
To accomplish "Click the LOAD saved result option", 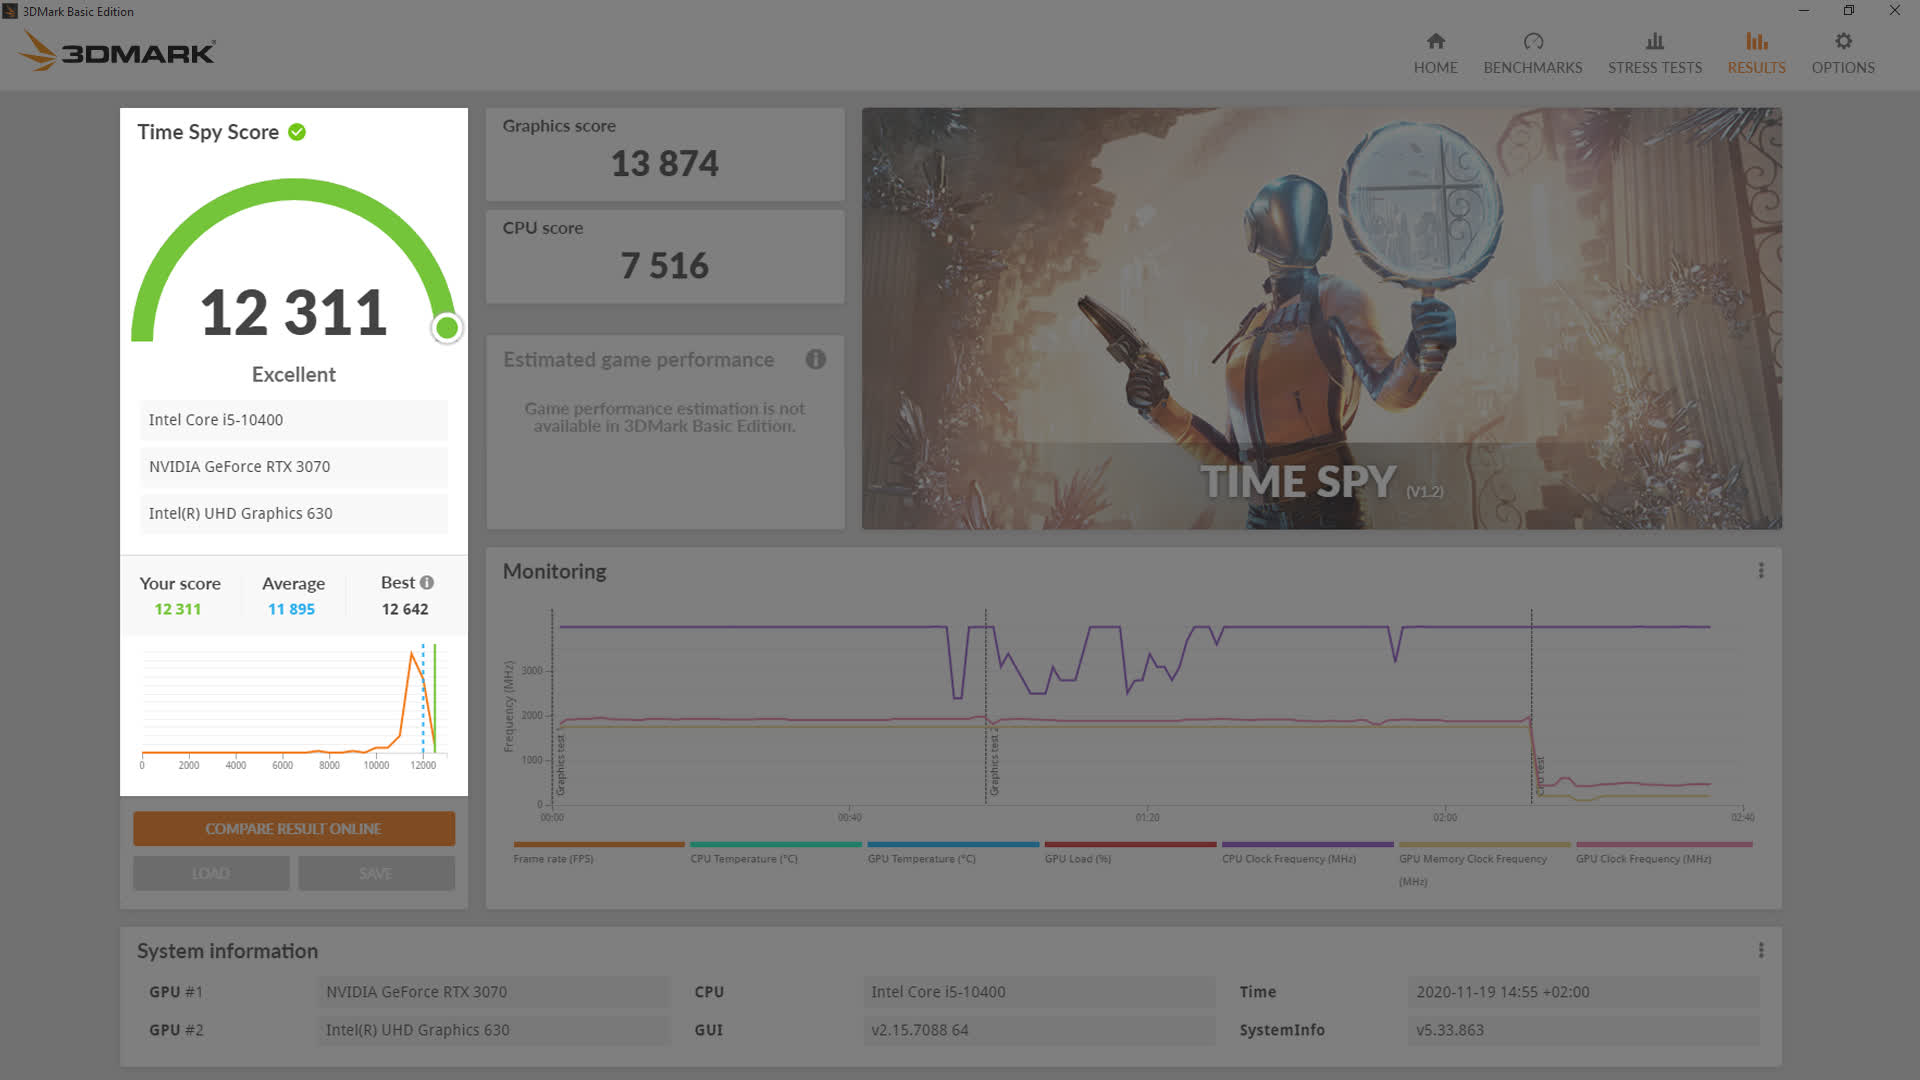I will pyautogui.click(x=210, y=872).
